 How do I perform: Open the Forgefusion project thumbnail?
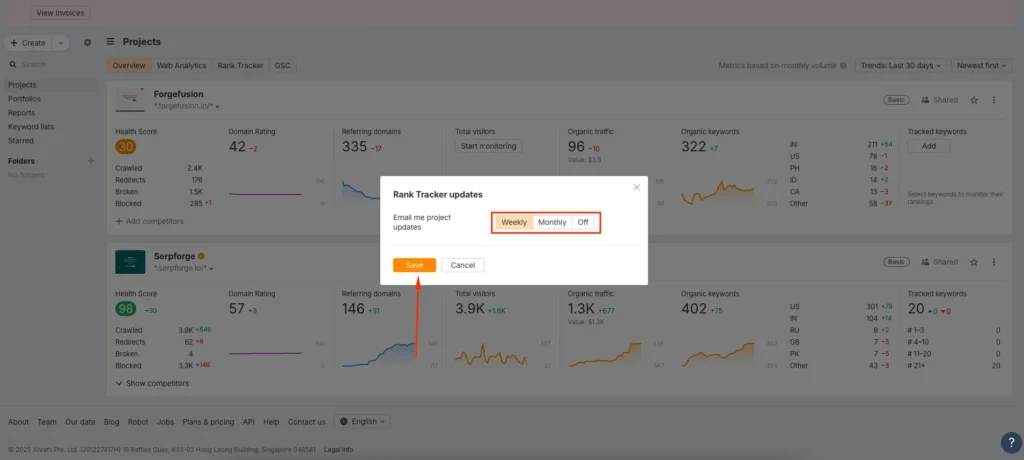[x=130, y=99]
